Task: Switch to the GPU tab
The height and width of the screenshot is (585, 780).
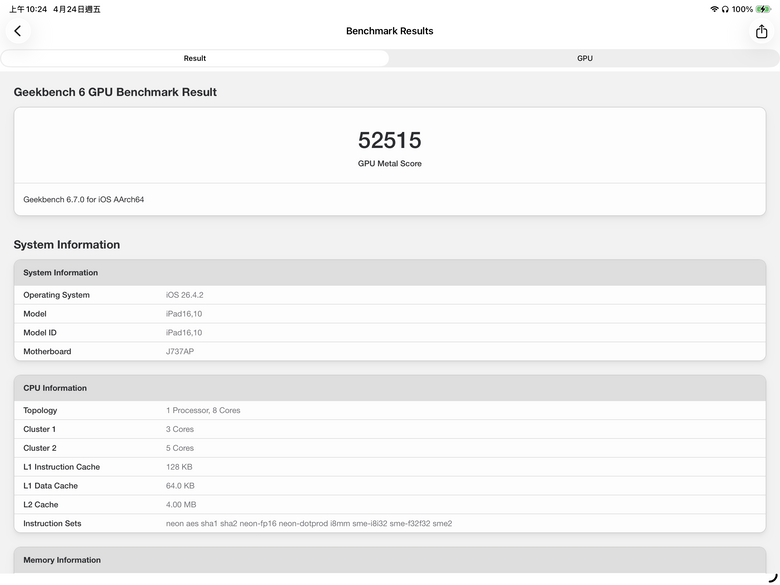Action: [585, 58]
